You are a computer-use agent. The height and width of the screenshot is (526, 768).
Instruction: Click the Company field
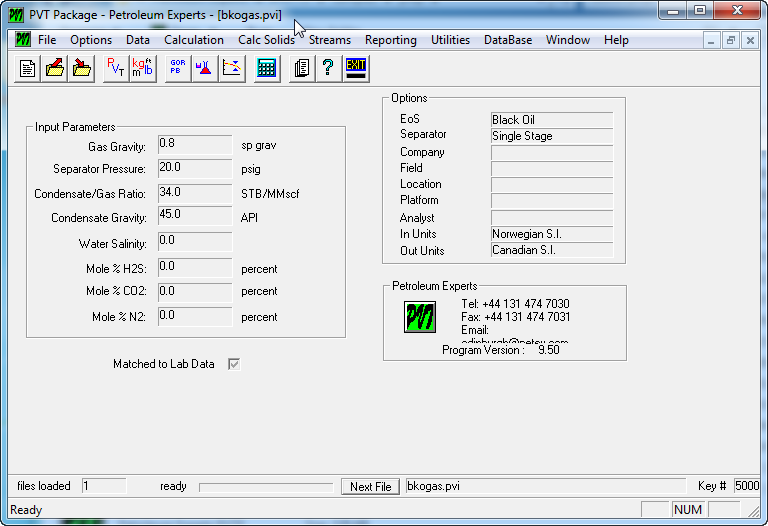coord(552,153)
